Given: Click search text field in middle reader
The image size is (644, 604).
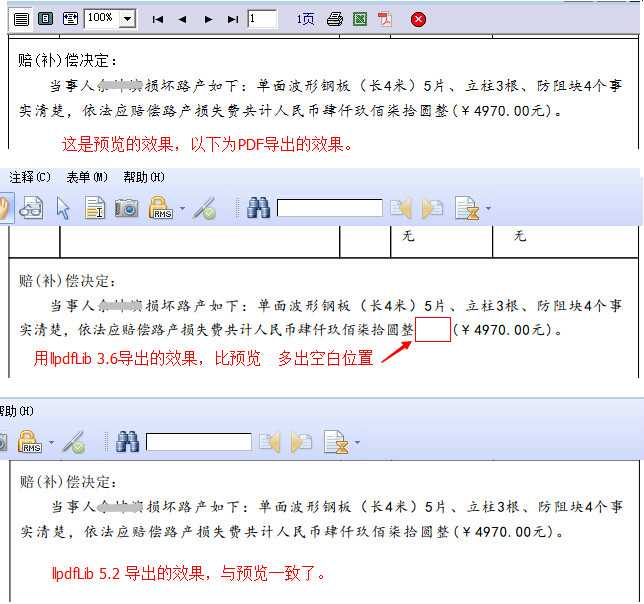Looking at the screenshot, I should pyautogui.click(x=330, y=208).
